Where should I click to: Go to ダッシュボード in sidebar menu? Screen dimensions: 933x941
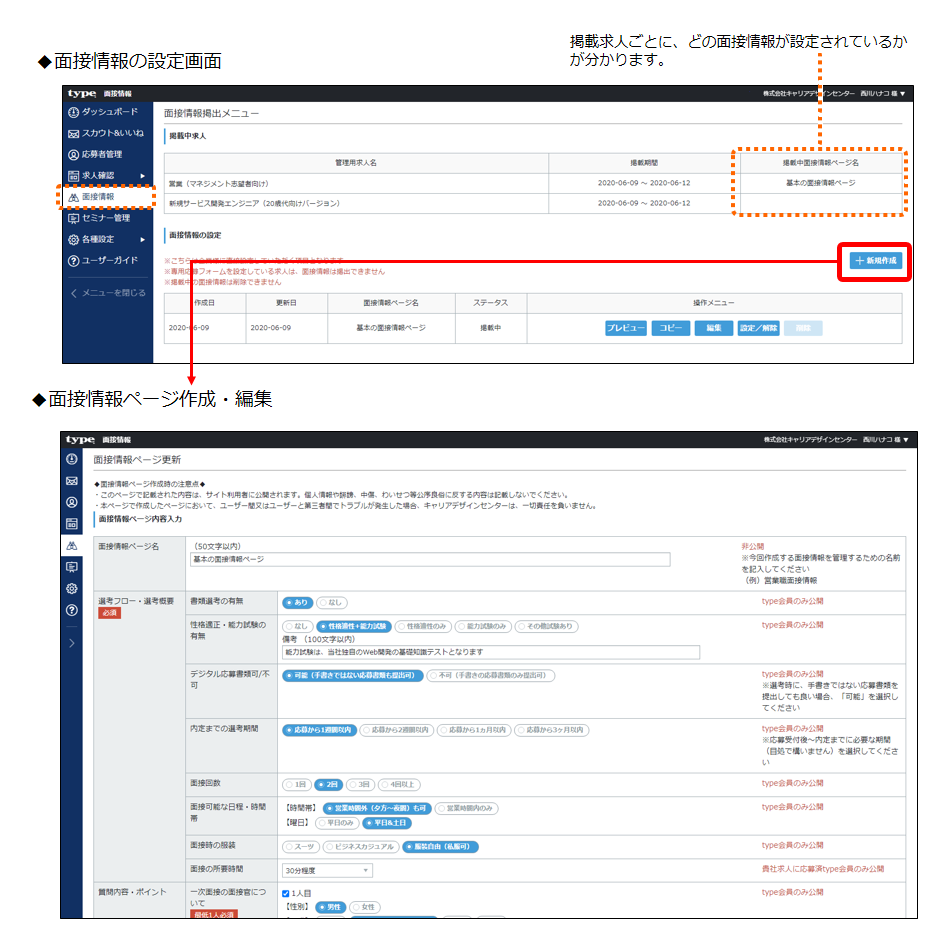coord(108,111)
